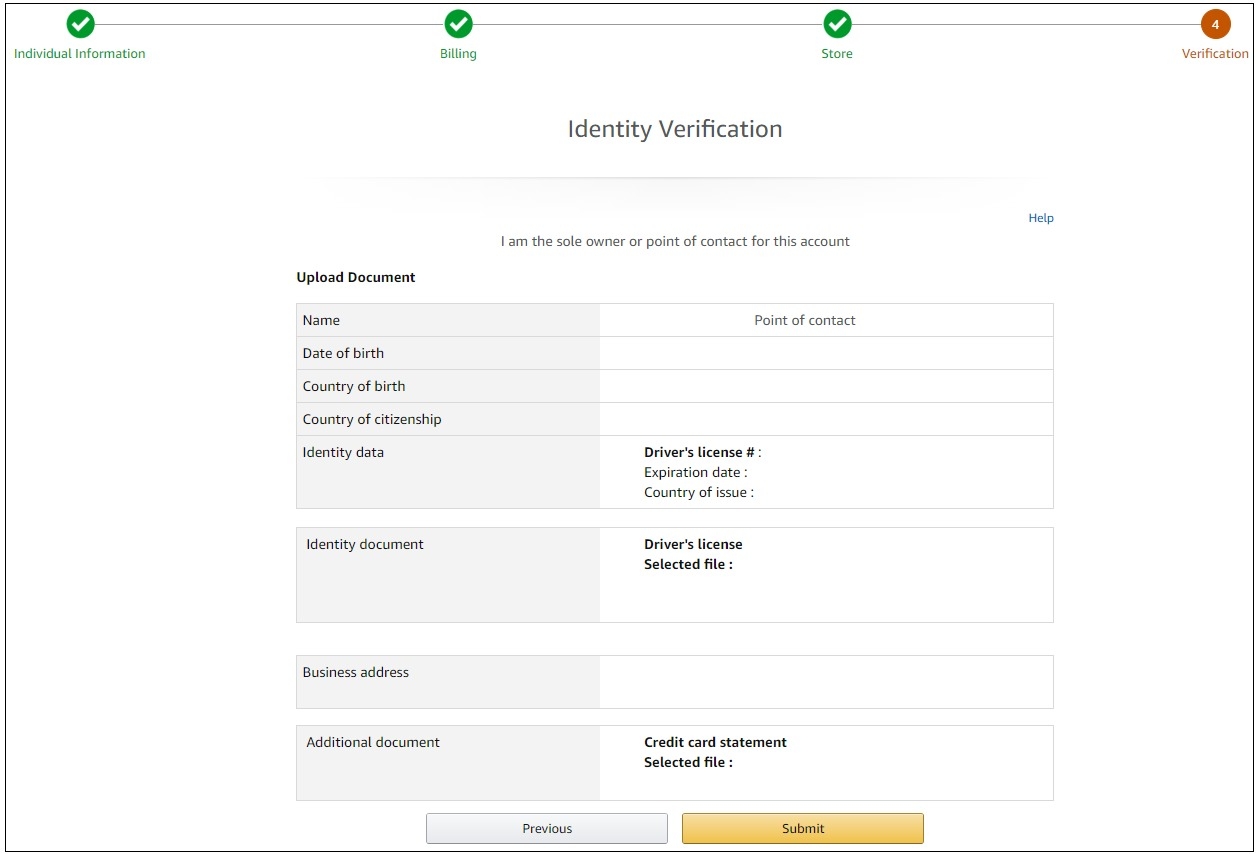Open the Help link
The image size is (1259, 854).
point(1040,217)
